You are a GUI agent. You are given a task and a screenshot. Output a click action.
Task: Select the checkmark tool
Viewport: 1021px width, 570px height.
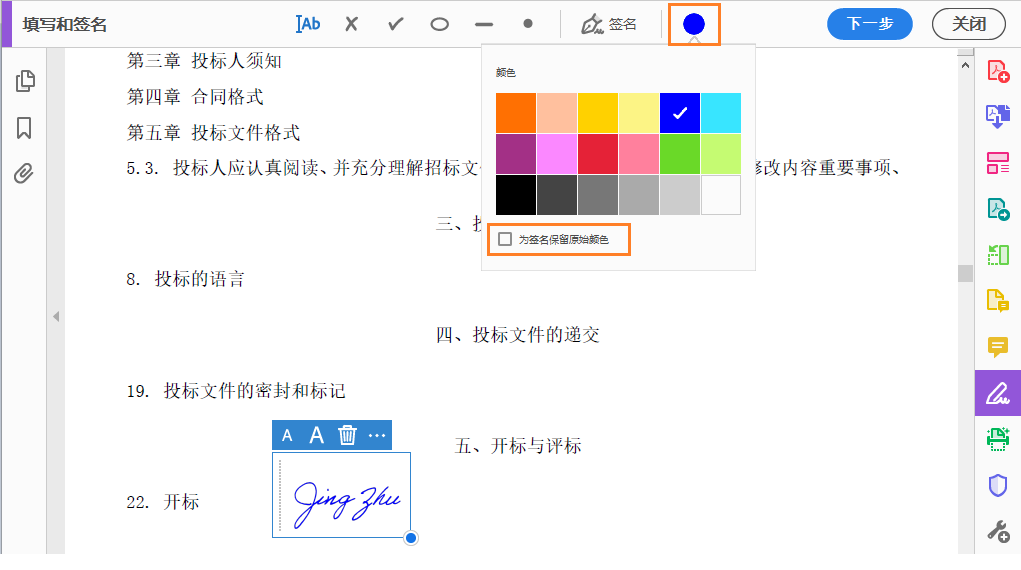[396, 24]
